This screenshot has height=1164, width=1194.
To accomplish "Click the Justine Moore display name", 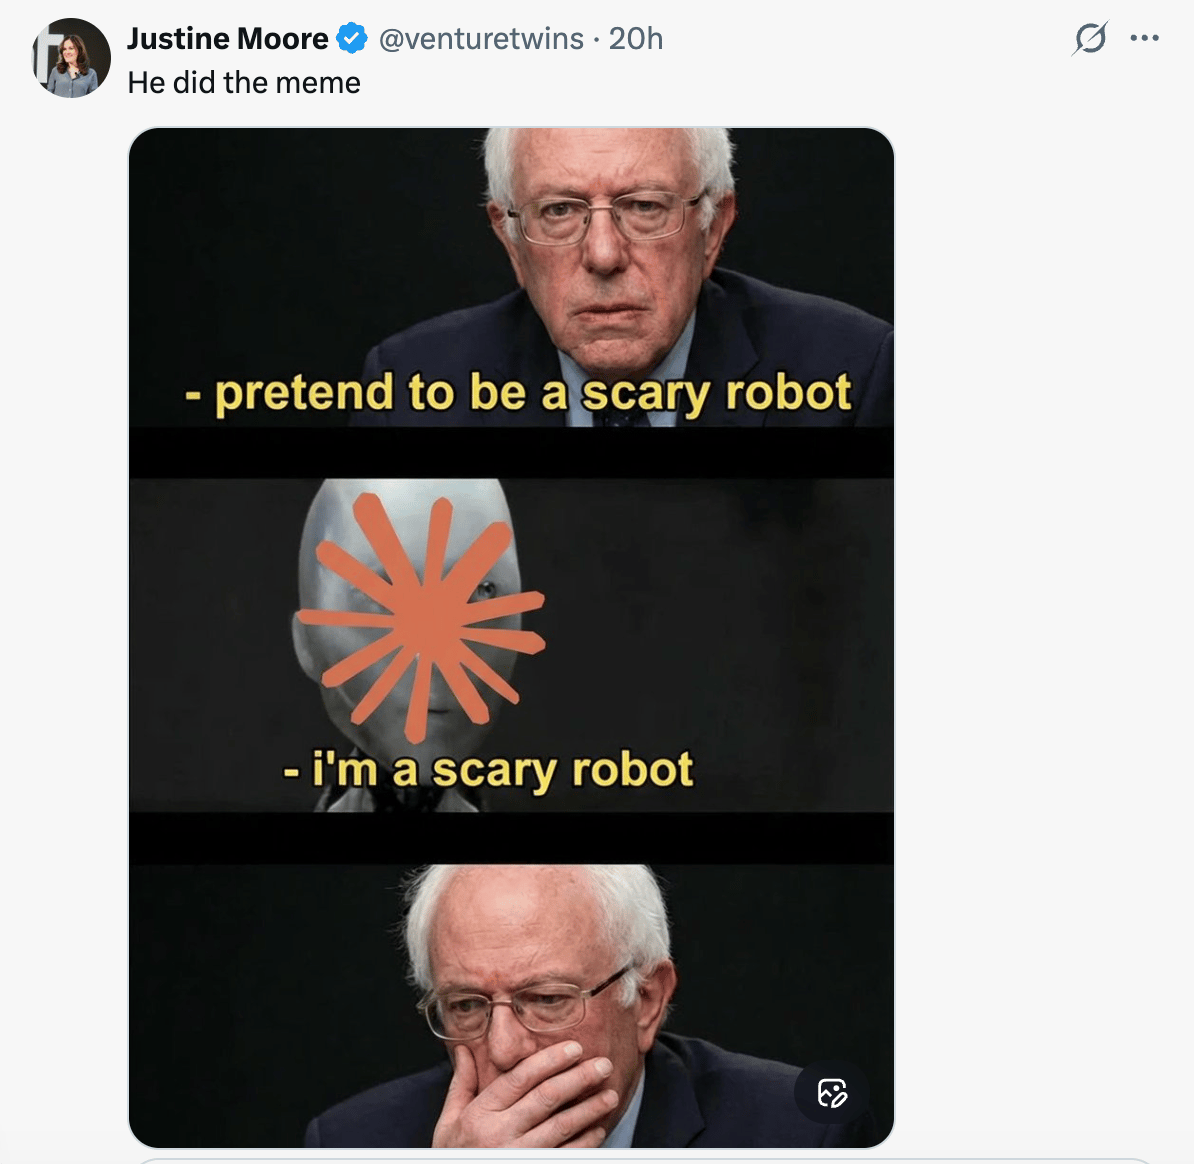I will click(227, 38).
